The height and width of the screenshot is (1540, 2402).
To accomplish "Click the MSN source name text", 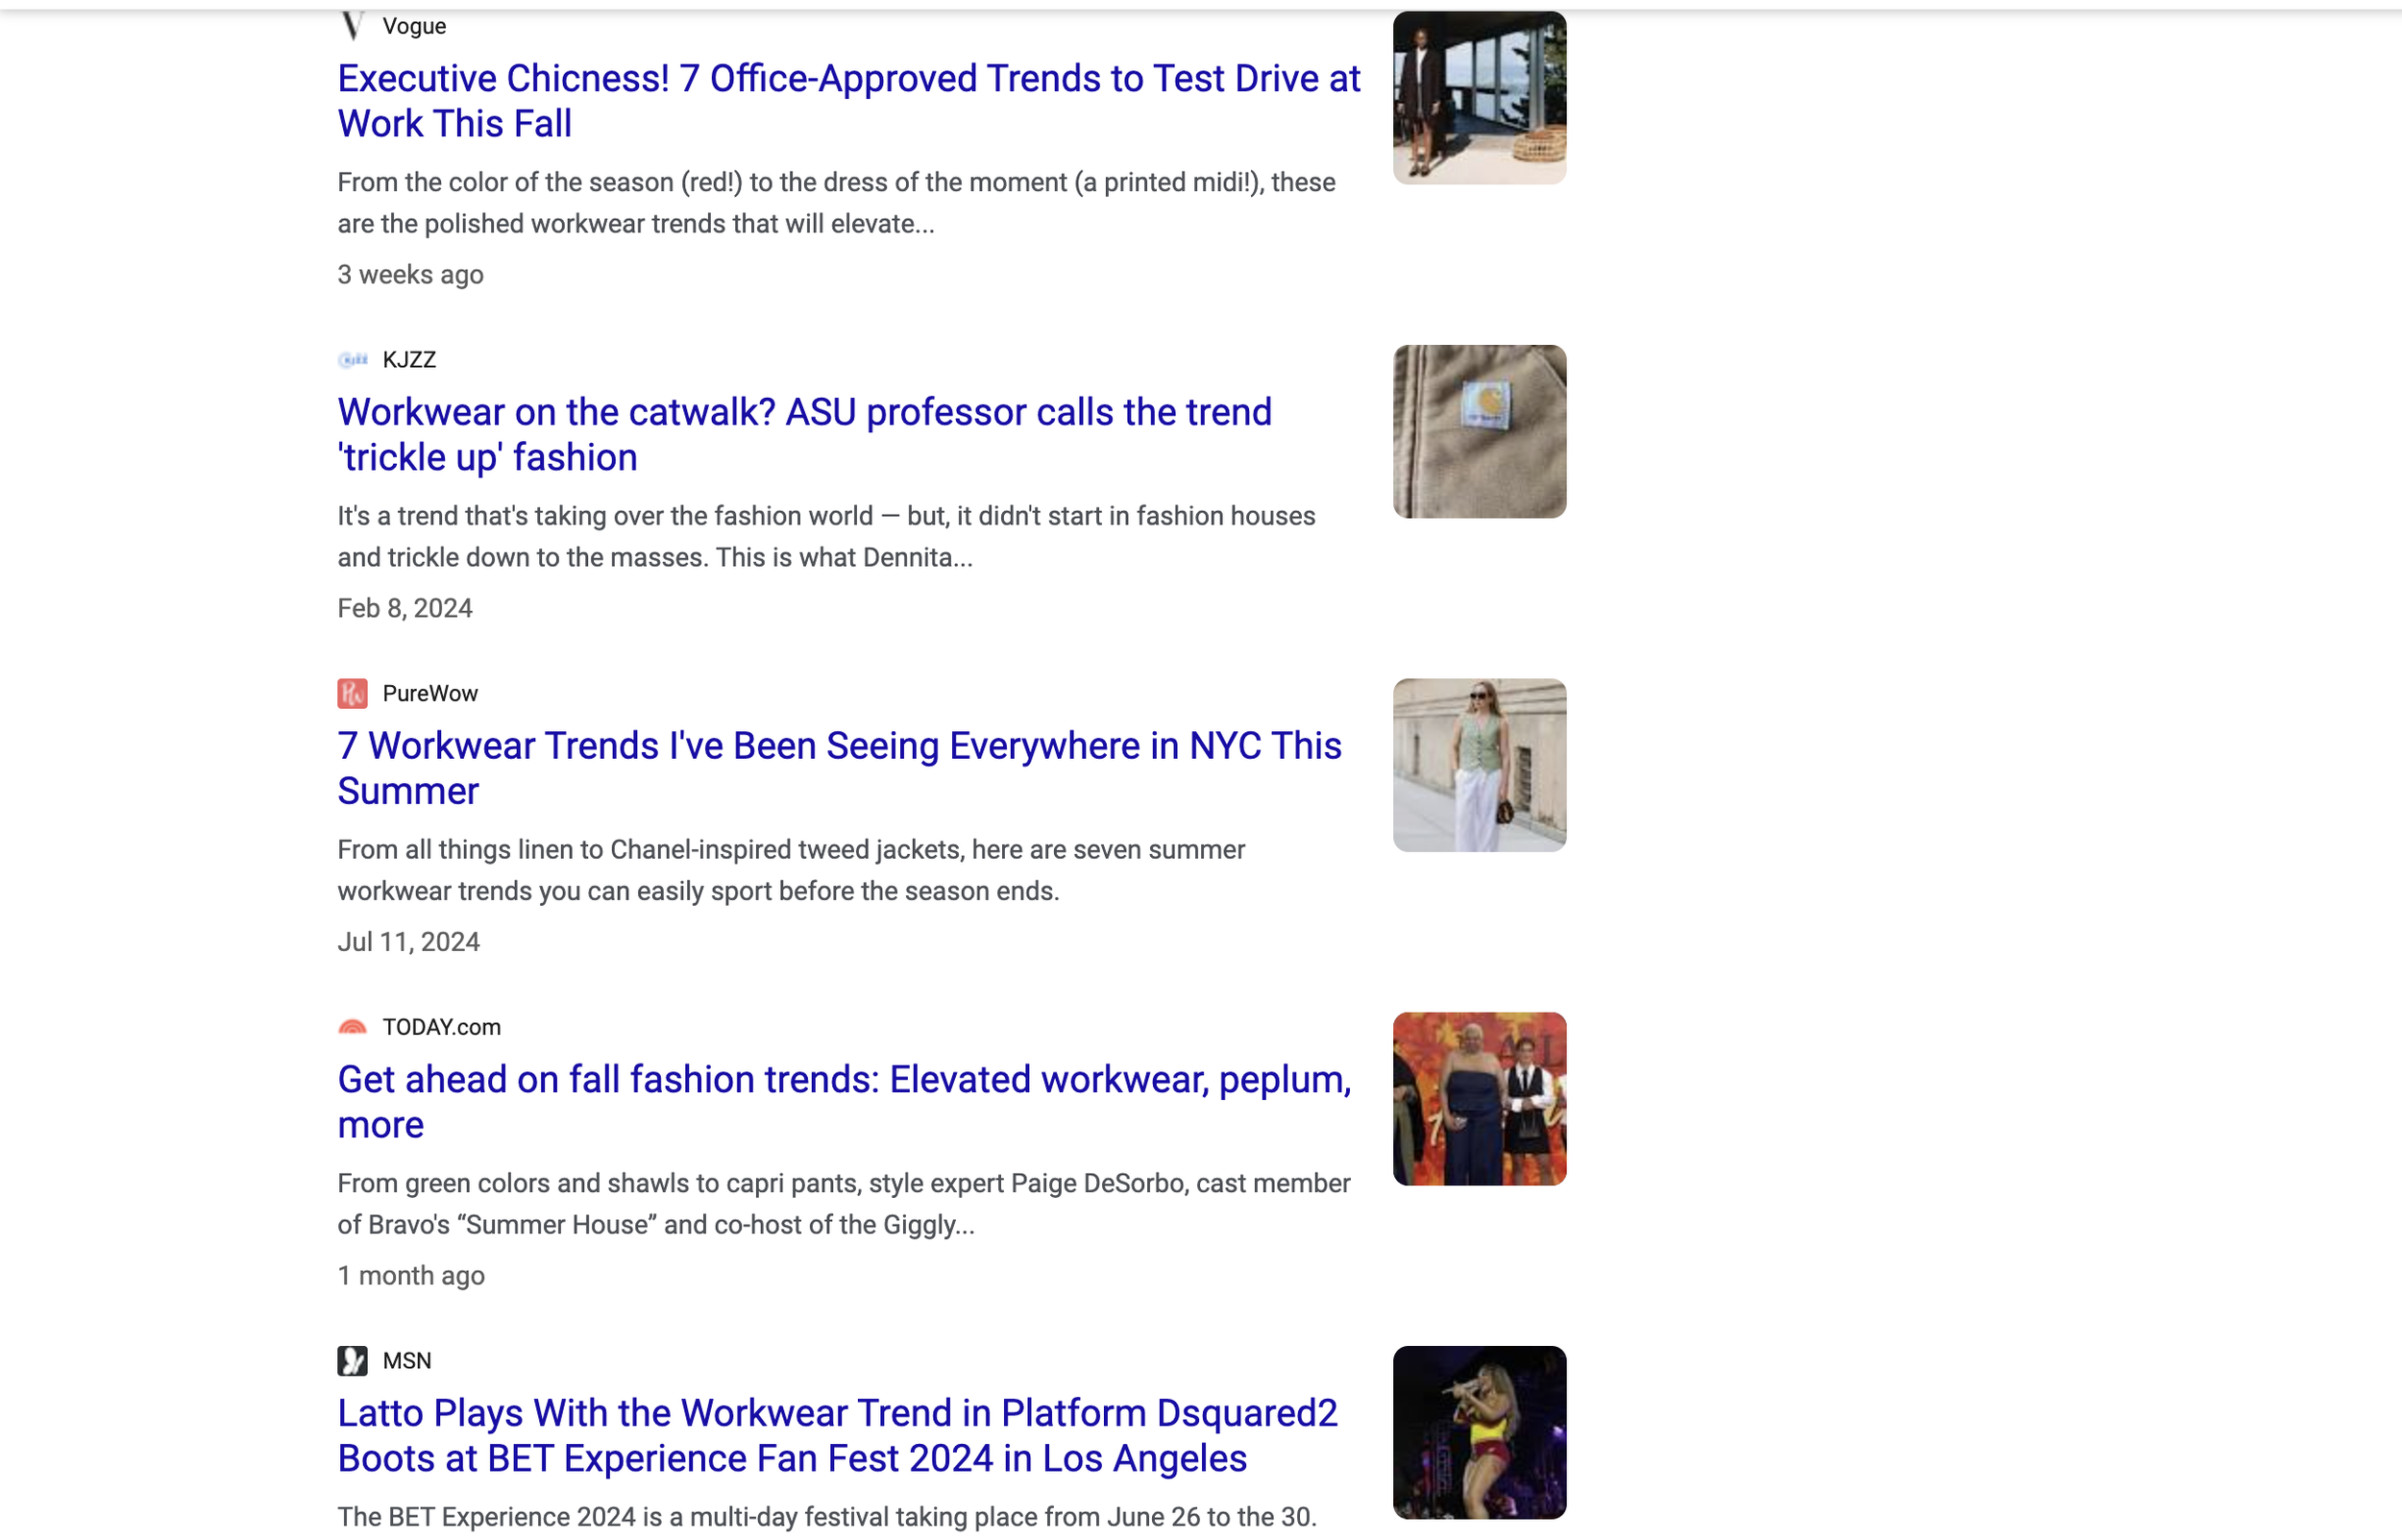I will coord(407,1361).
